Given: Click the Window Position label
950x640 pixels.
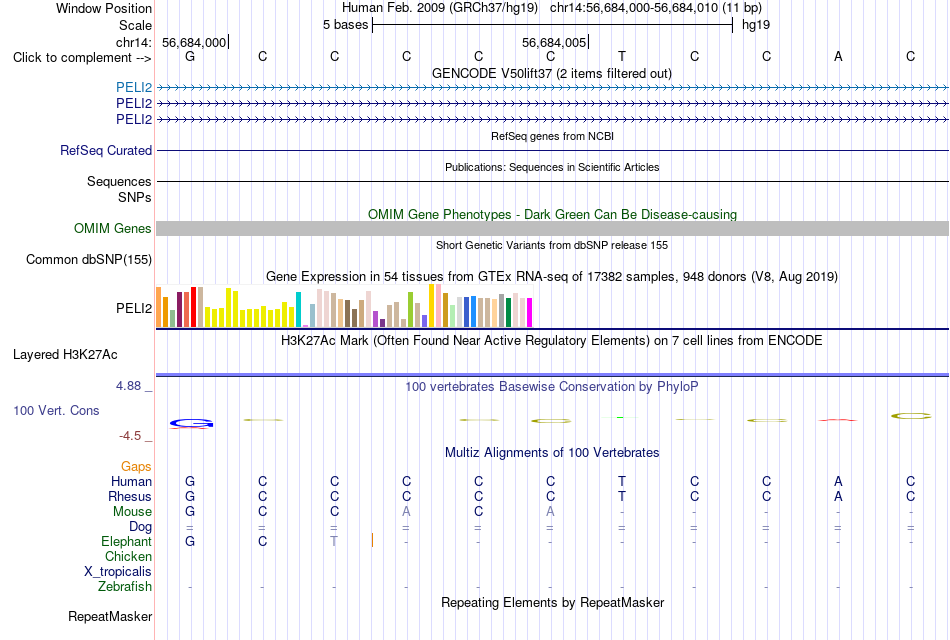Looking at the screenshot, I should (x=104, y=8).
